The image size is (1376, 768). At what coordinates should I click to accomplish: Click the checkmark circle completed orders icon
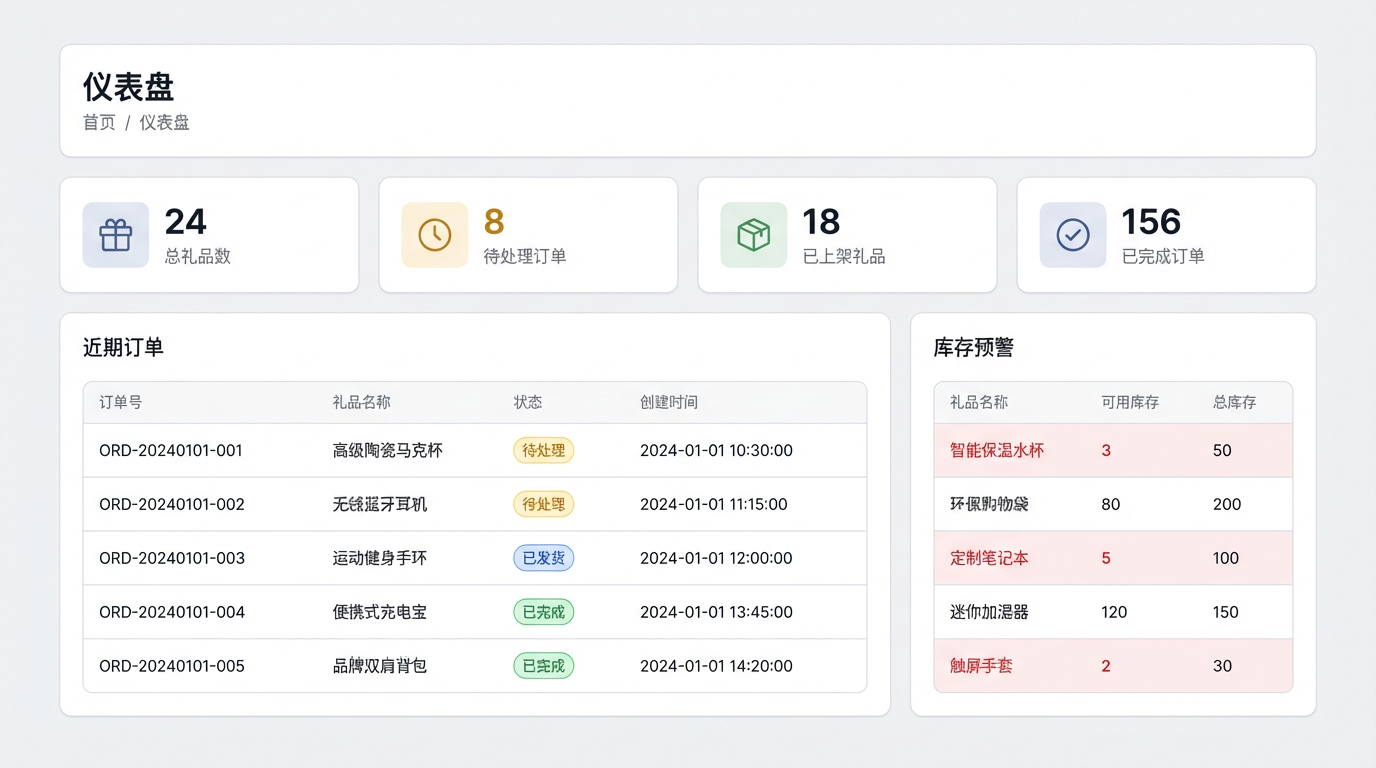coord(1072,235)
